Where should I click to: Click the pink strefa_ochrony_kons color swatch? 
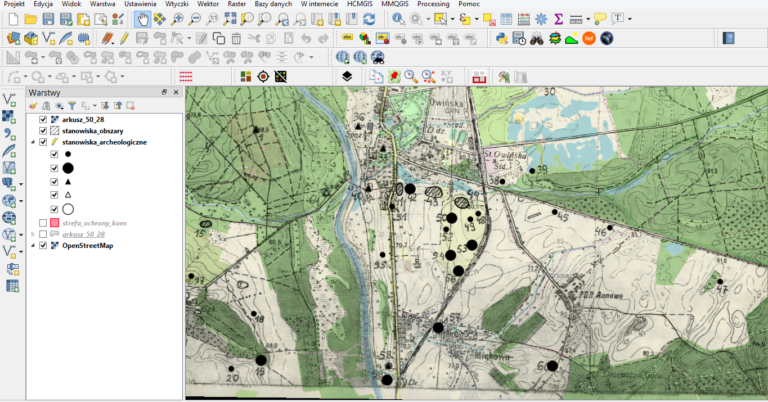(54, 223)
